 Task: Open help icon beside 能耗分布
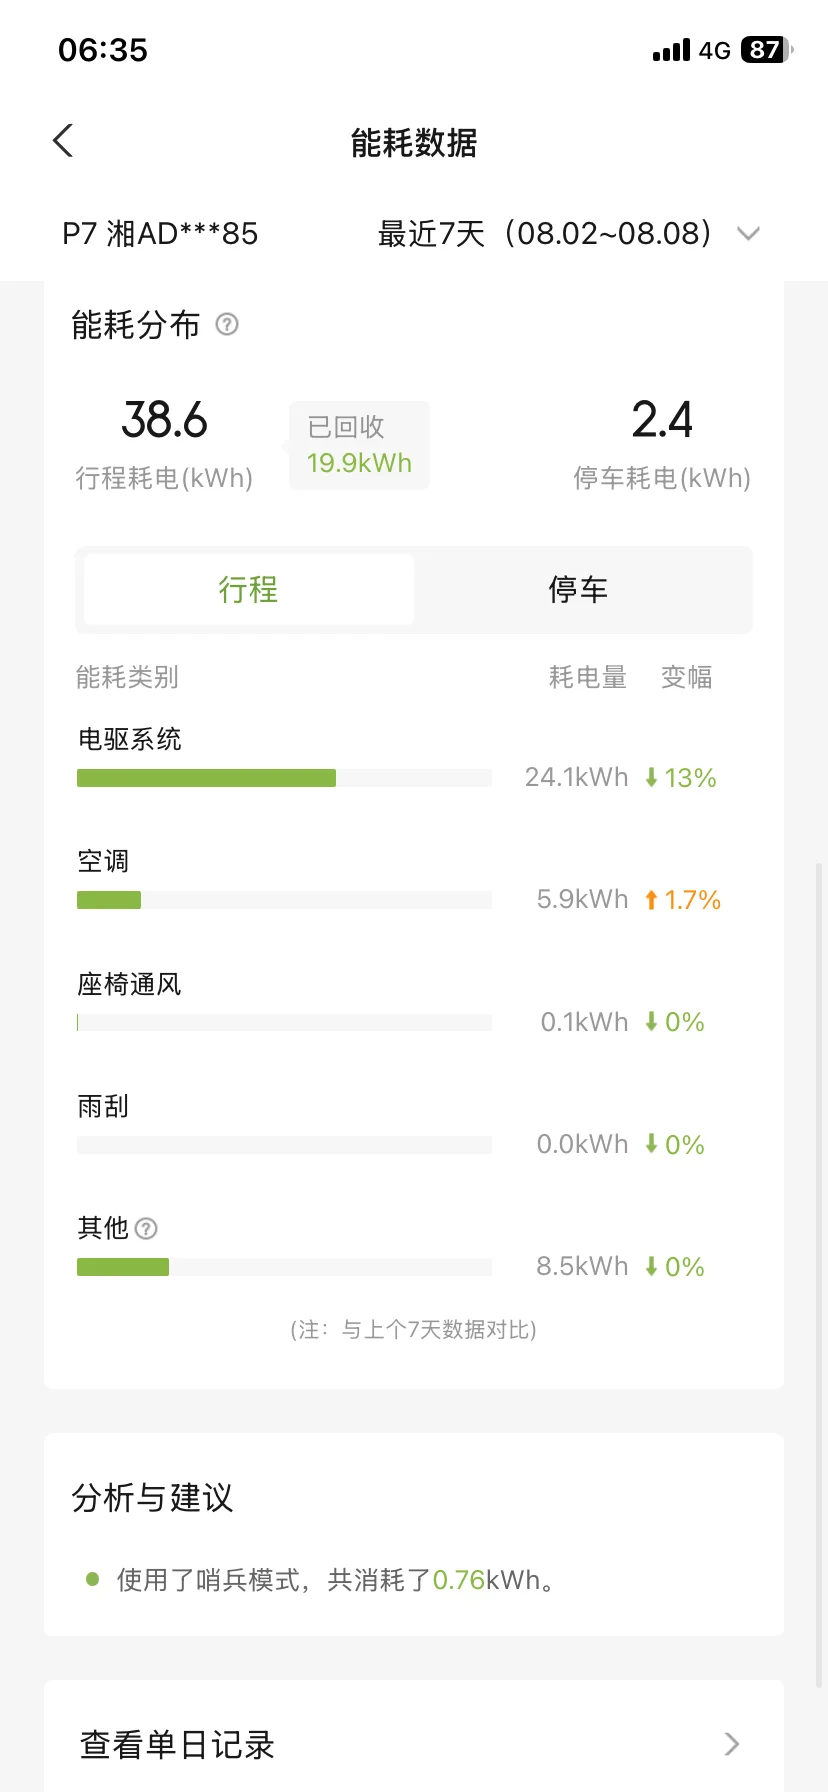click(227, 324)
